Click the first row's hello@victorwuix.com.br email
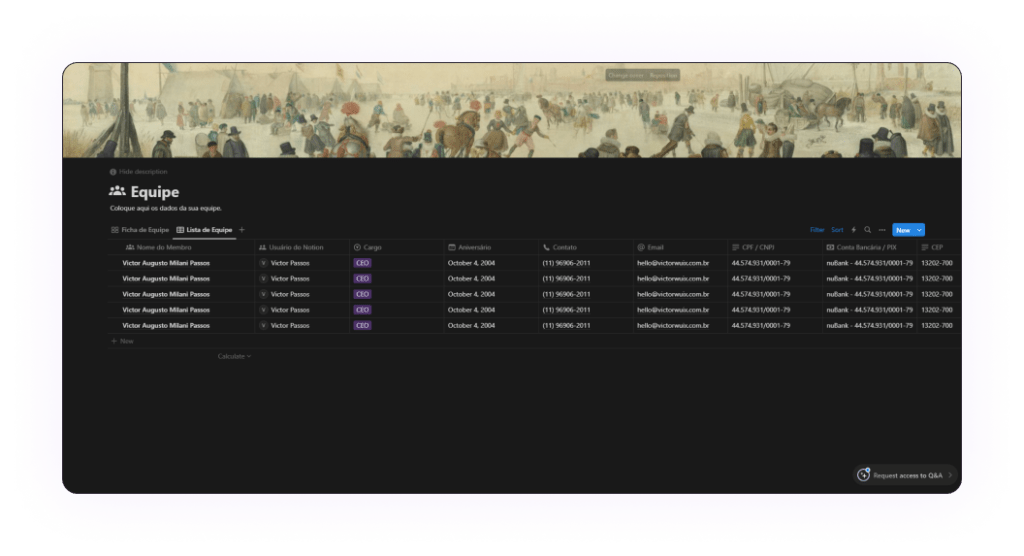Viewport: 1024px width, 556px height. (x=673, y=263)
